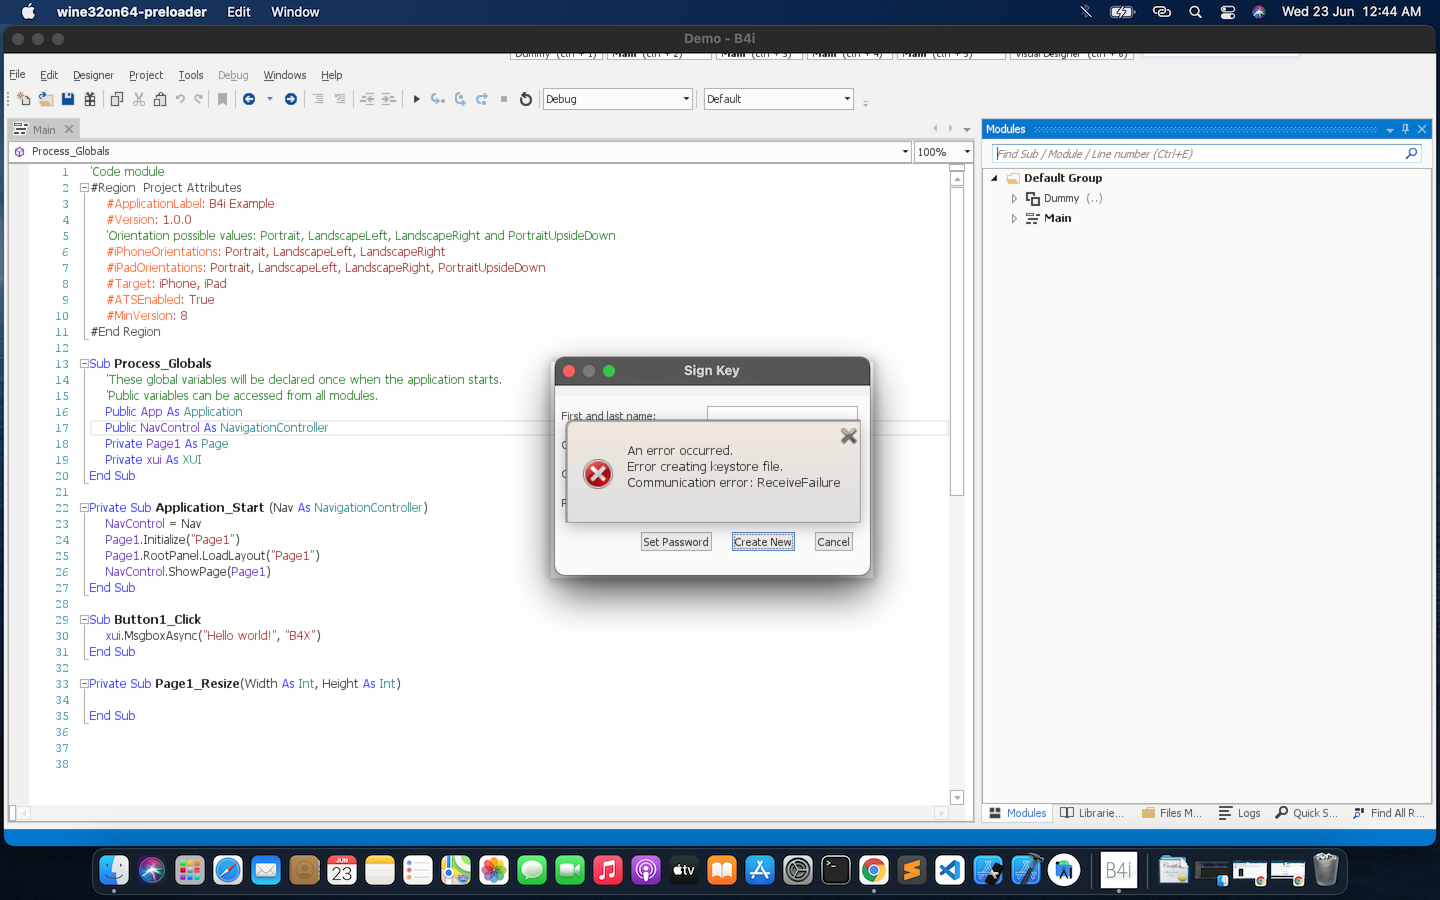Click the Step In debug icon
Screen dimensions: 1440x900
pyautogui.click(x=438, y=99)
